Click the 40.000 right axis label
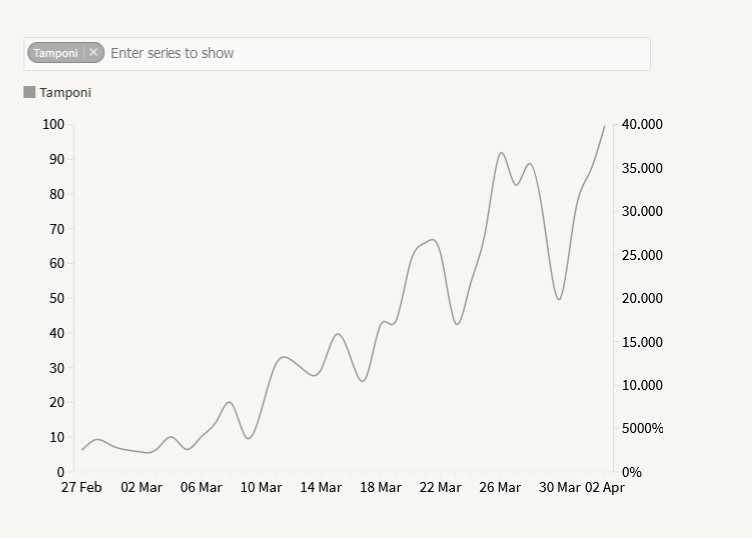 pos(642,124)
